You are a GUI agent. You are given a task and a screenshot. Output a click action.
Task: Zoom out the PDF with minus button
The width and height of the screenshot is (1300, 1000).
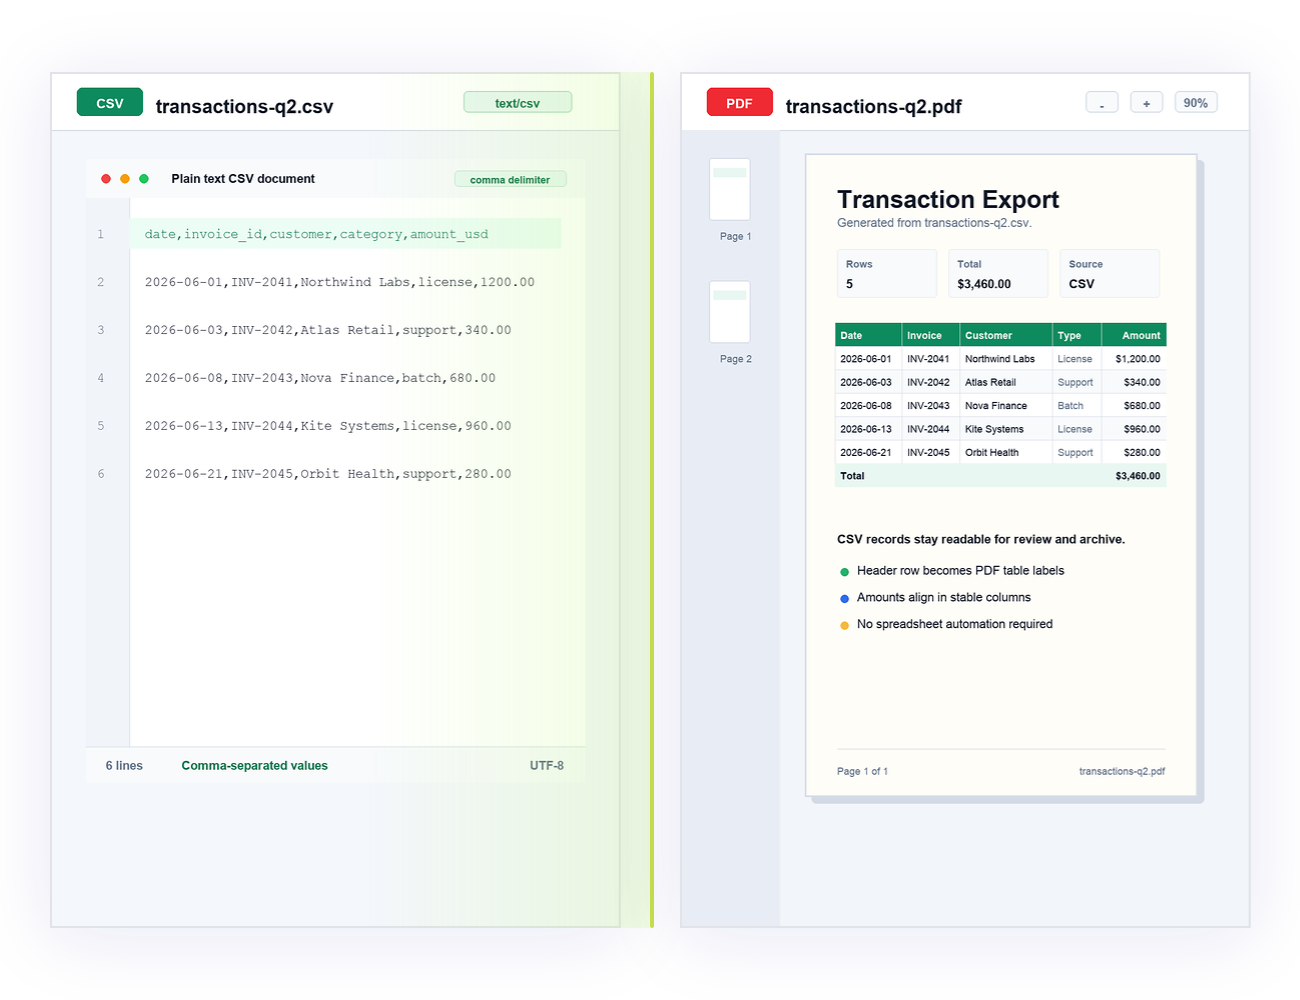1102,103
